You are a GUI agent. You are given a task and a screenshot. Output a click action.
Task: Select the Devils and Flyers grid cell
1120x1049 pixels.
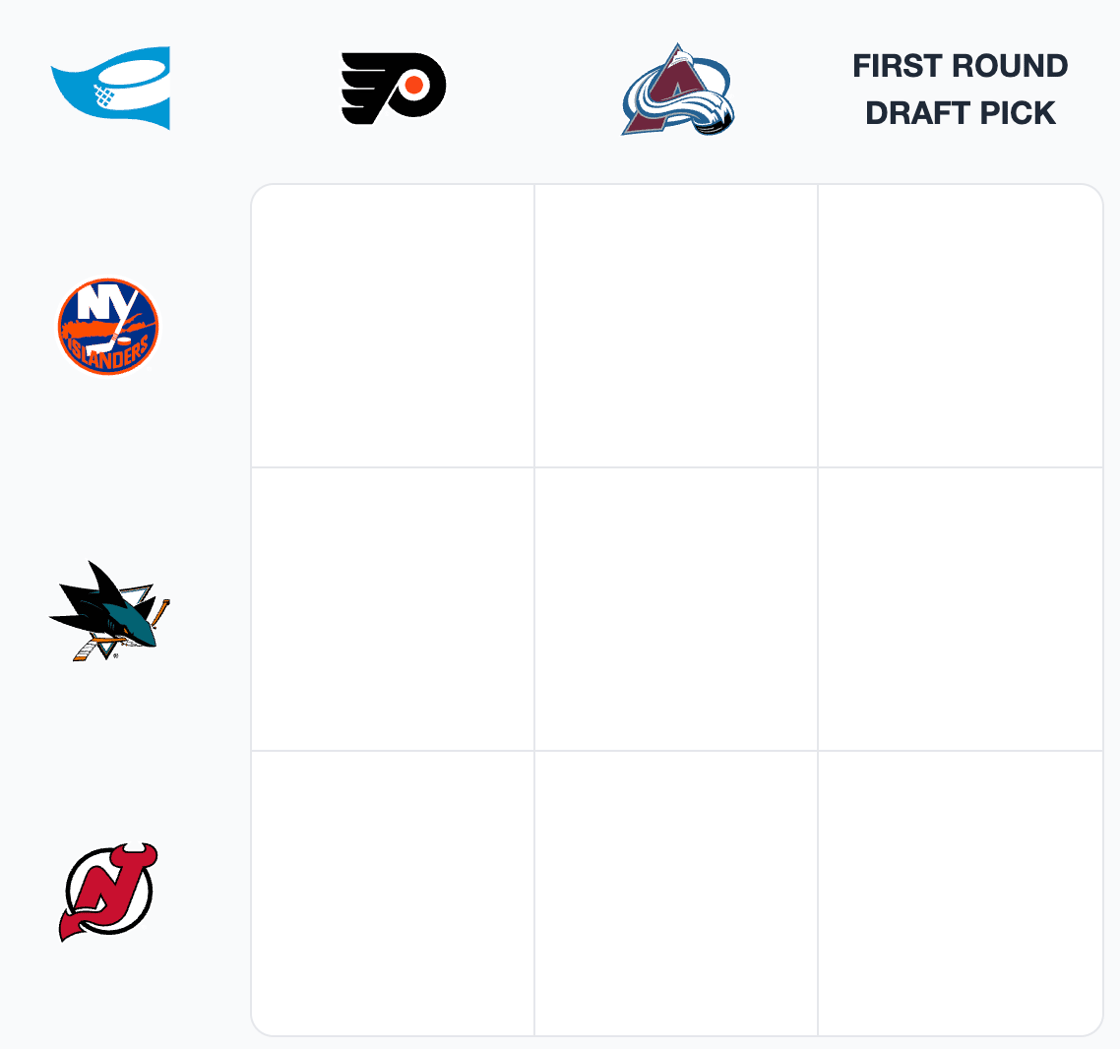392,893
